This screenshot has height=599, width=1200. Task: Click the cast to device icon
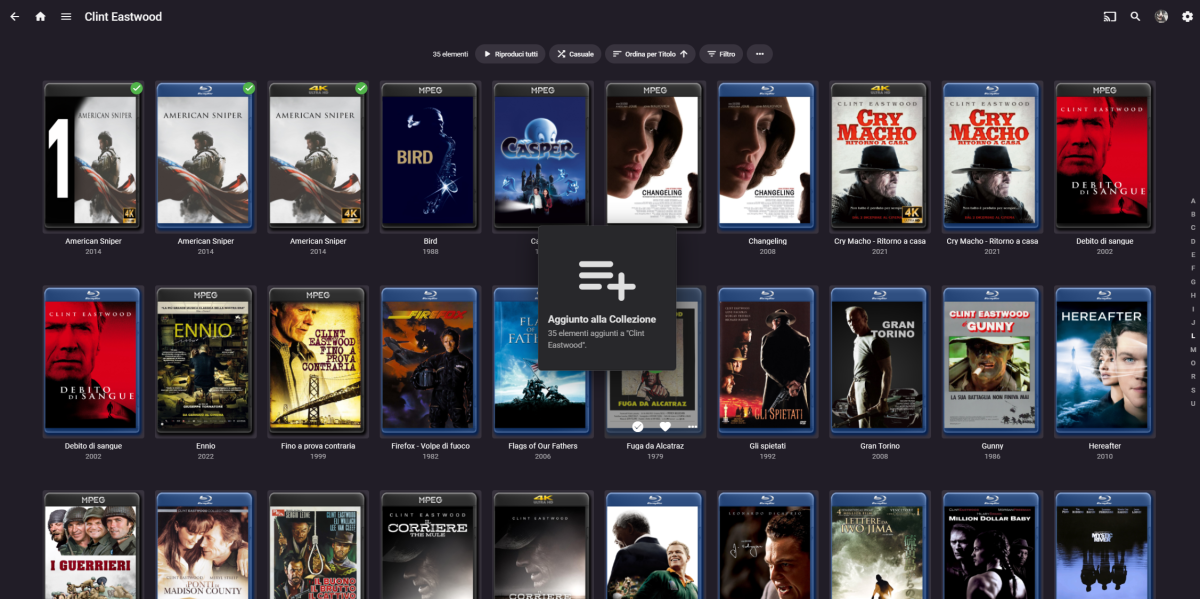(x=1109, y=17)
